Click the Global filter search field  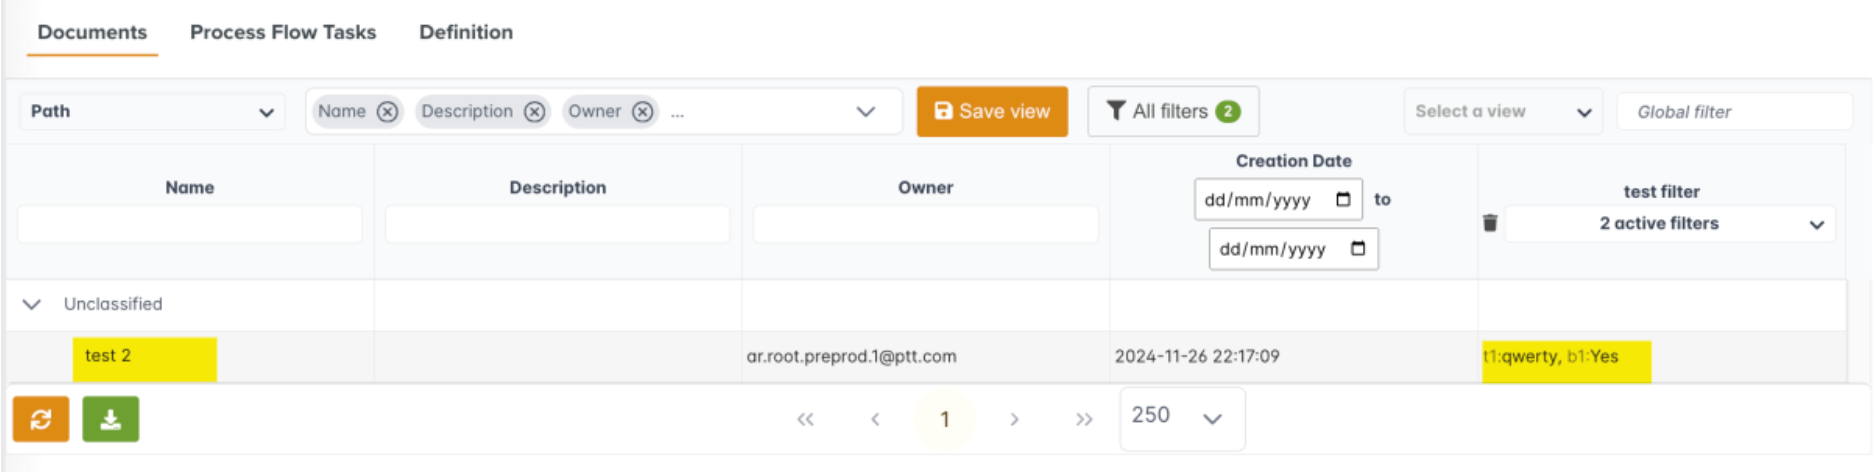click(1734, 112)
